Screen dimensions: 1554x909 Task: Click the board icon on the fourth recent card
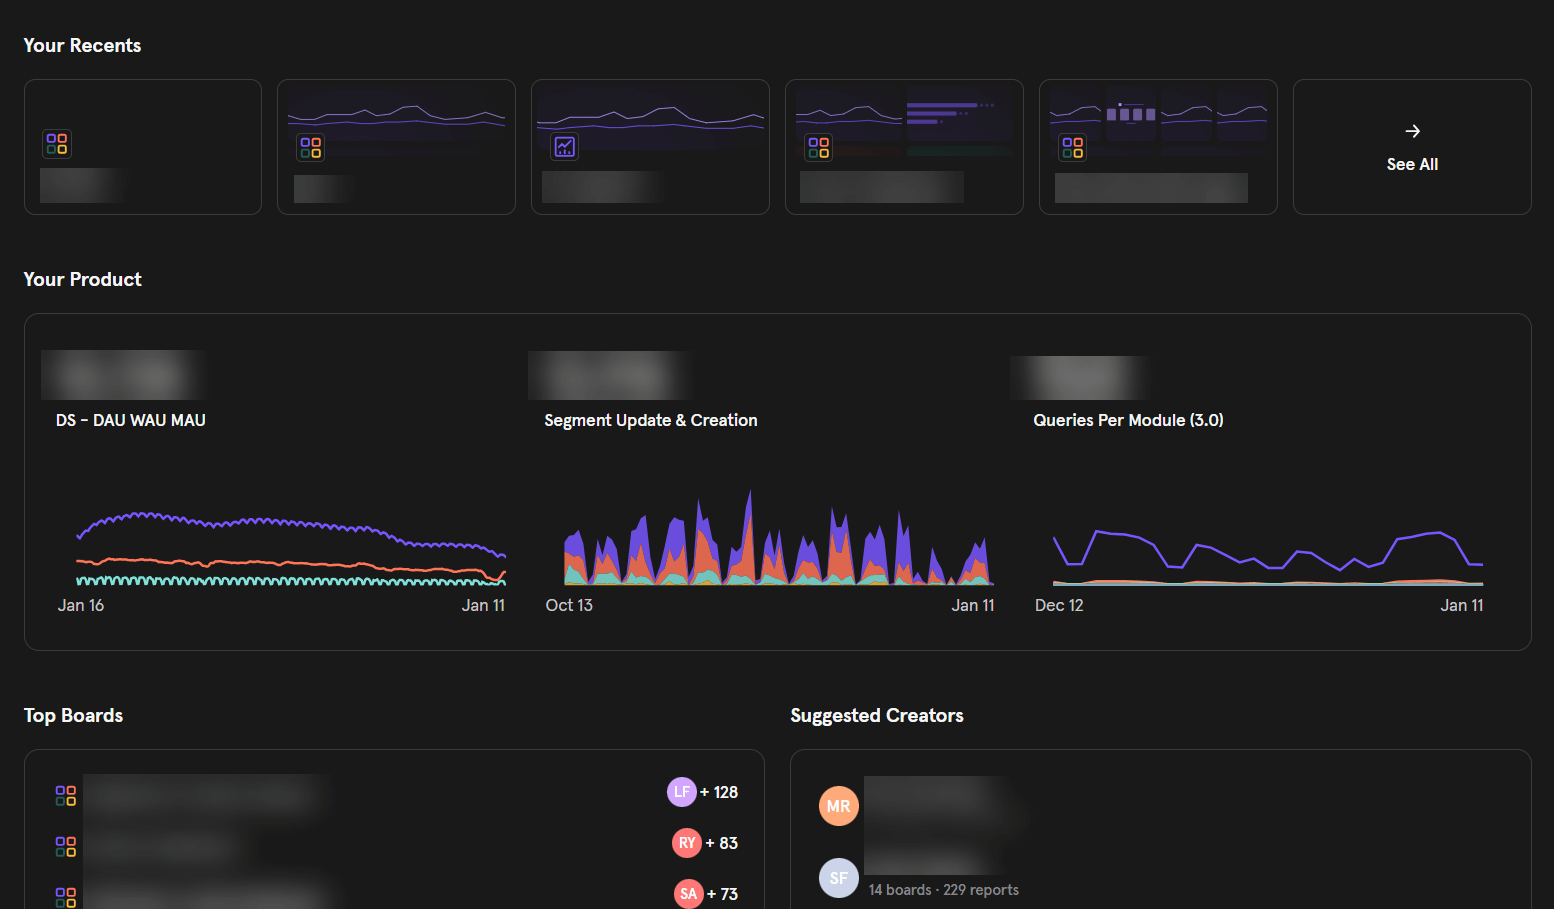point(818,148)
